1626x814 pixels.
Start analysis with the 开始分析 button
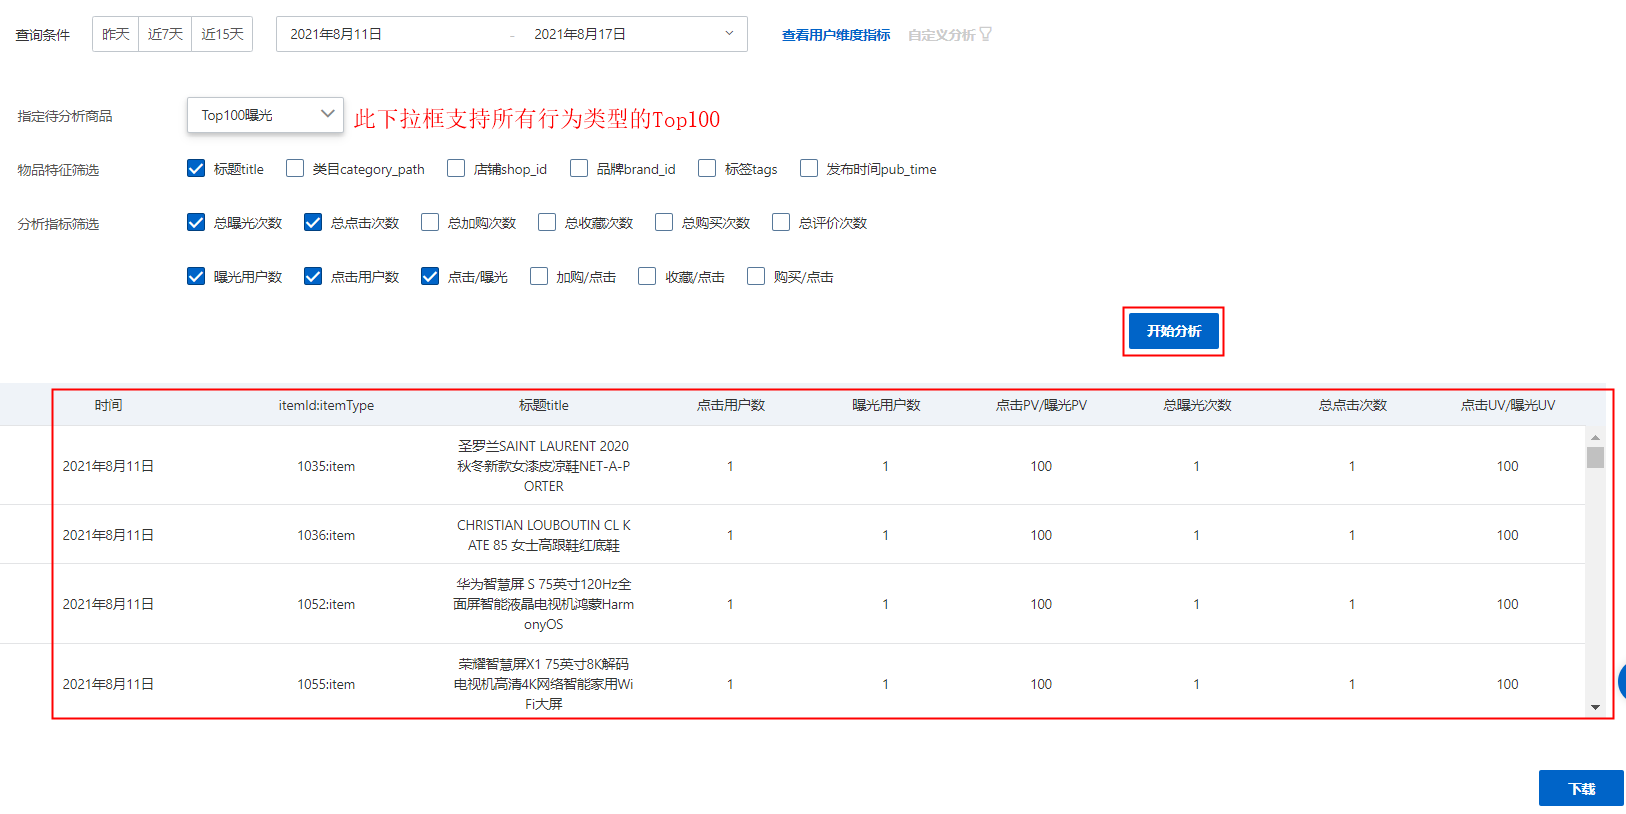(1174, 331)
